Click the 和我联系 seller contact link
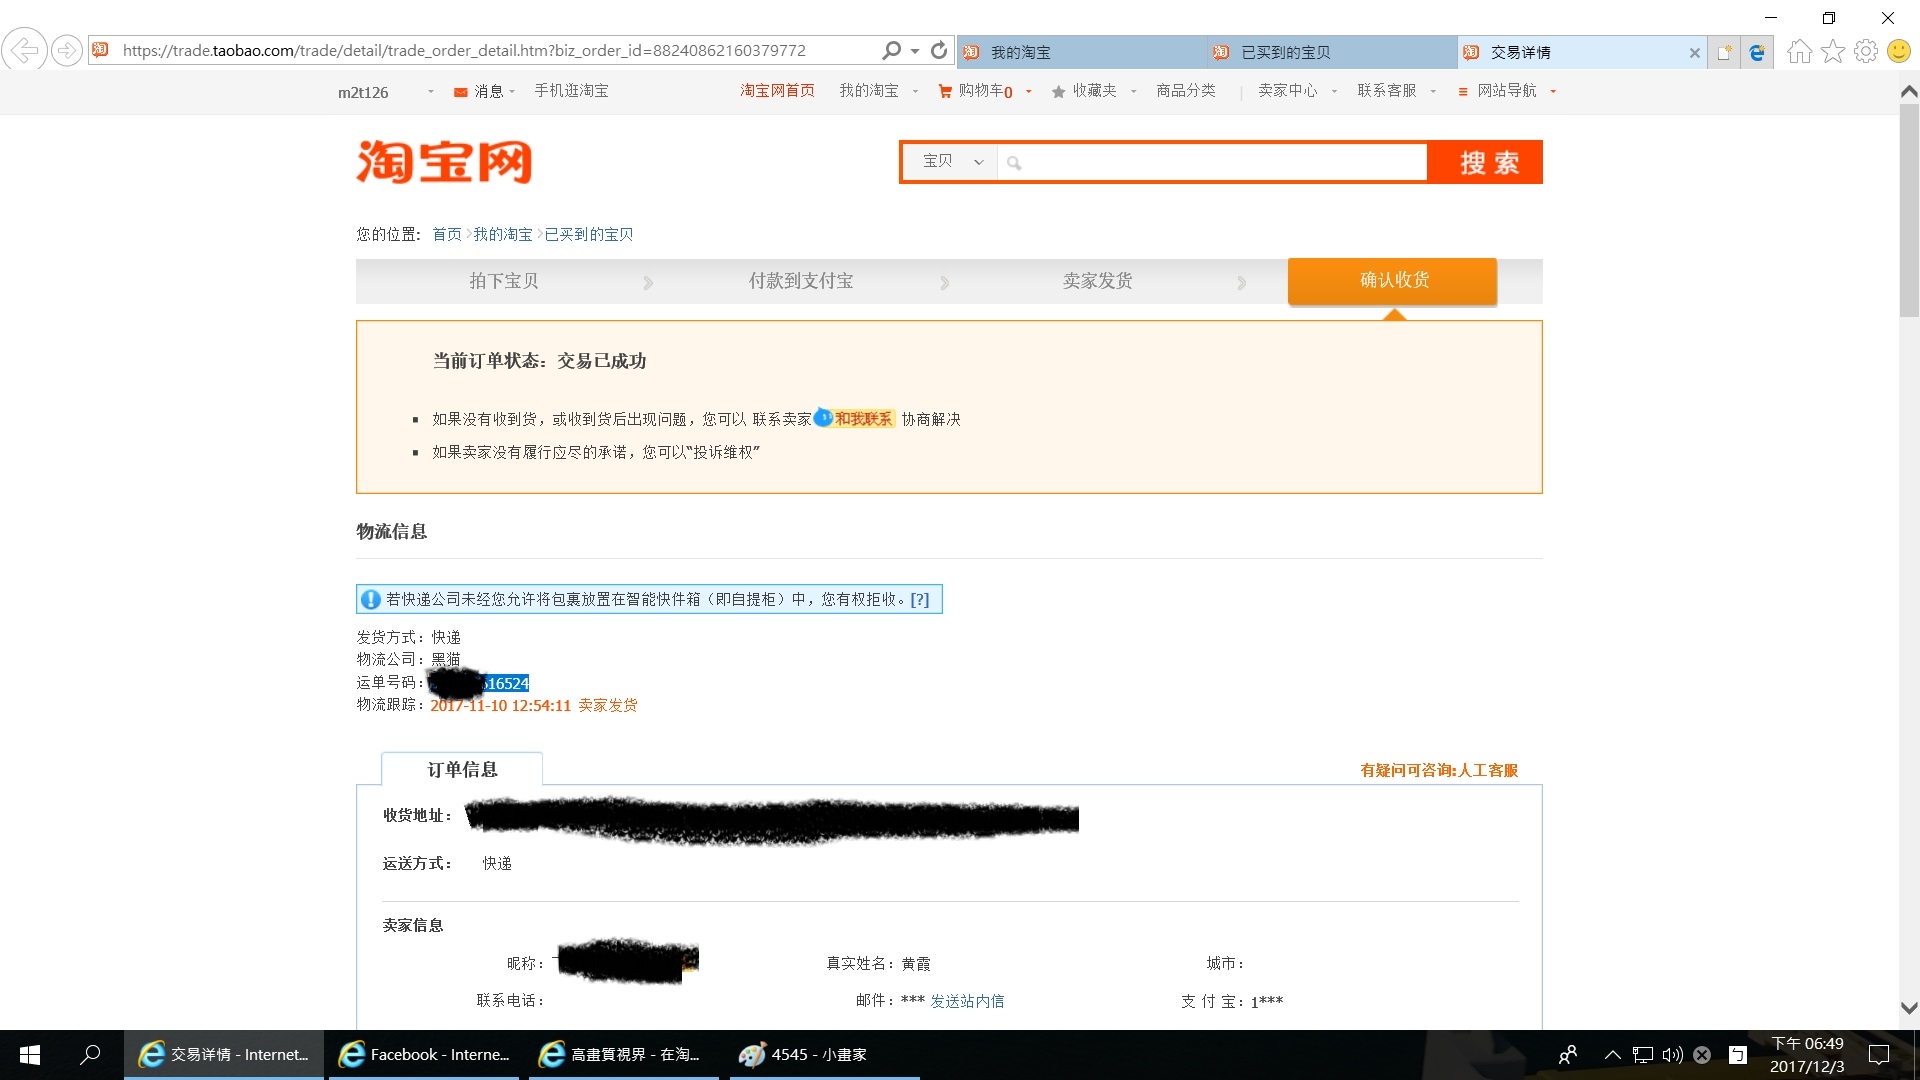1920x1080 pixels. pos(863,419)
